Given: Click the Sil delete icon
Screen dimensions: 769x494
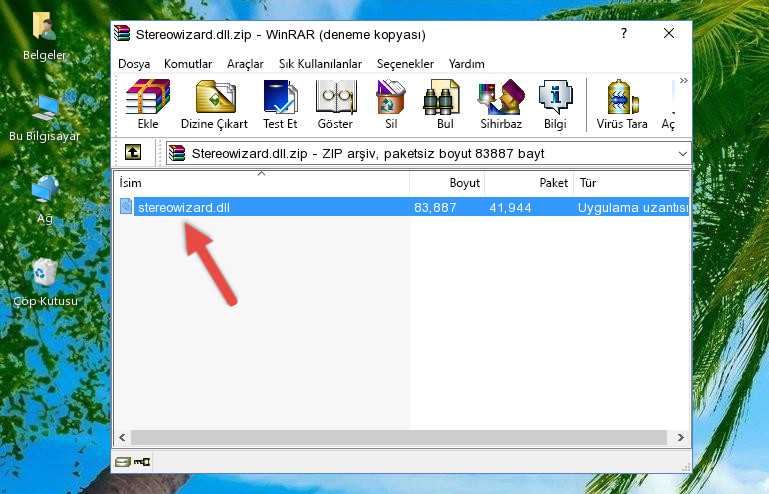Looking at the screenshot, I should (391, 104).
